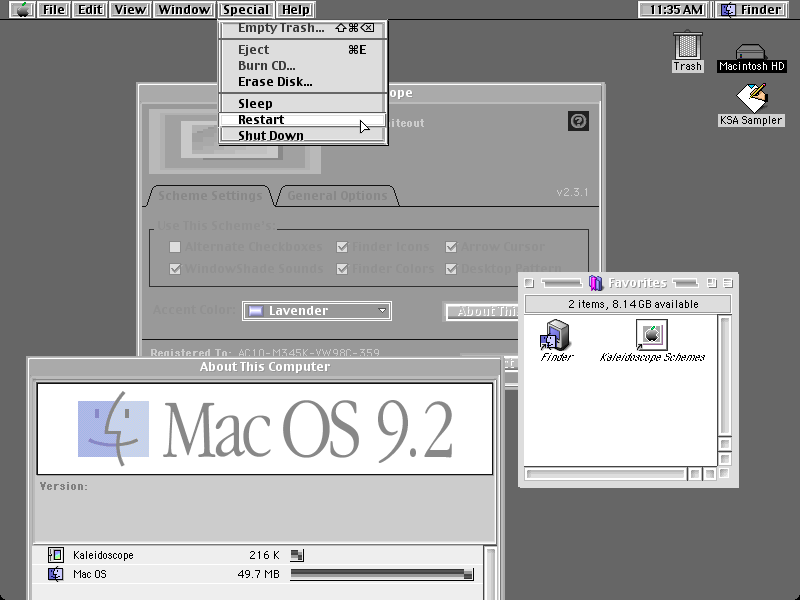Click the Mac OS face logo

(113, 429)
